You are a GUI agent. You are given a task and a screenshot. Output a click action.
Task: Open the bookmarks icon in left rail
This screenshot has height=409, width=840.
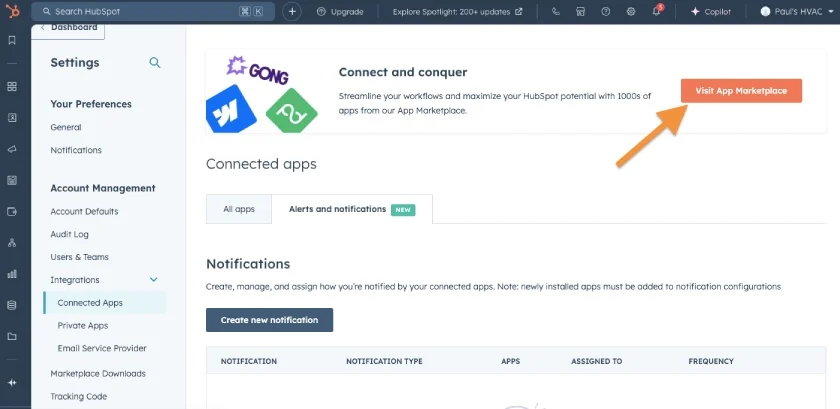tap(12, 40)
